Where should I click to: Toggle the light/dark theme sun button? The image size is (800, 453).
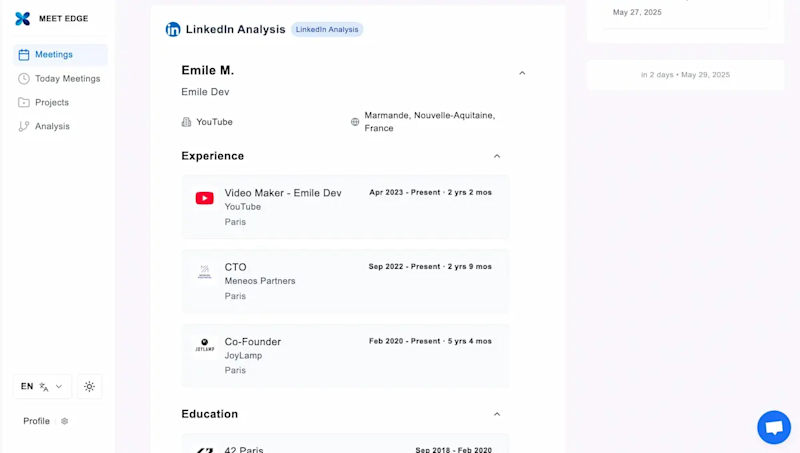point(89,387)
